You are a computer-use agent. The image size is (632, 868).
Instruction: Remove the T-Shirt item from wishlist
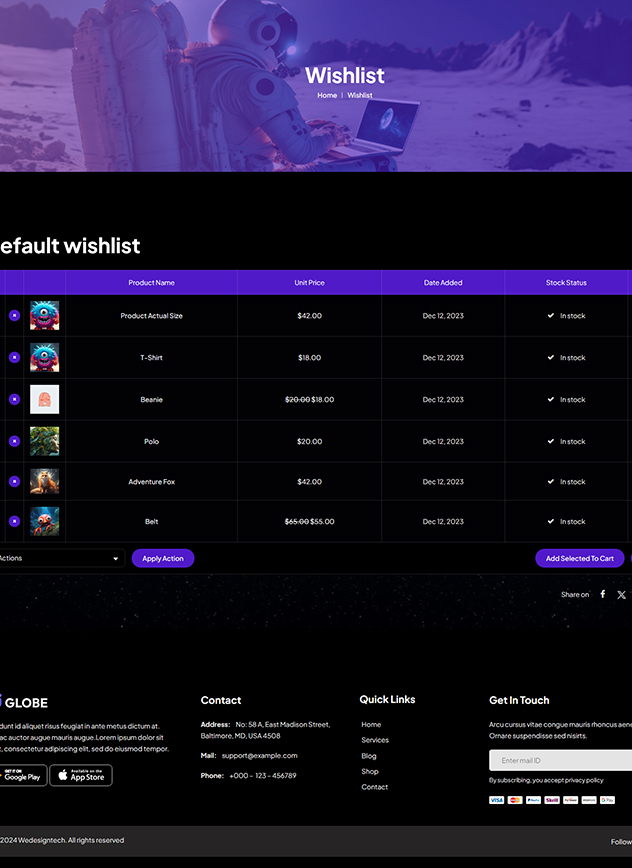(x=14, y=357)
